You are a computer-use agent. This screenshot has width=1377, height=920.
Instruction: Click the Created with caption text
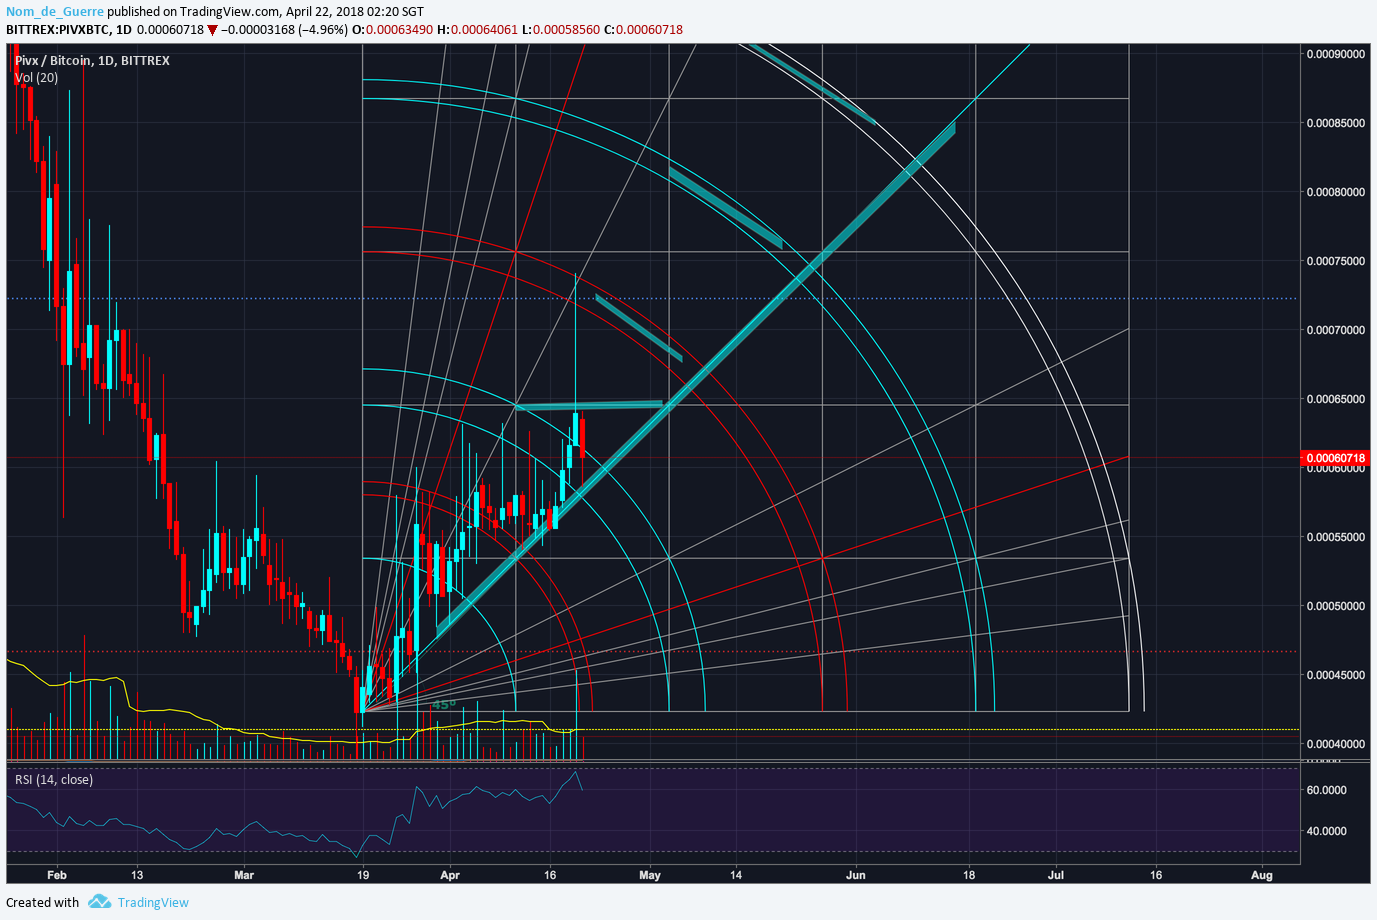[x=42, y=902]
